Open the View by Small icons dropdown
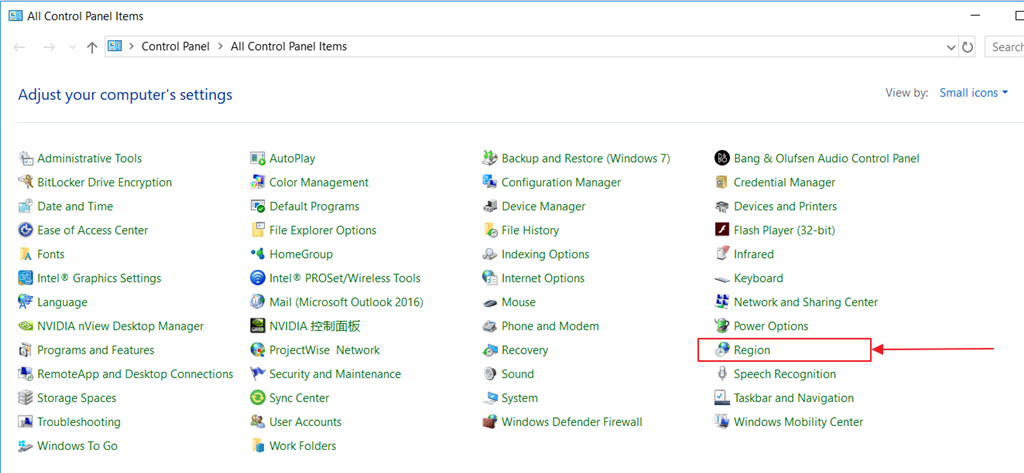The image size is (1024, 473). point(973,93)
